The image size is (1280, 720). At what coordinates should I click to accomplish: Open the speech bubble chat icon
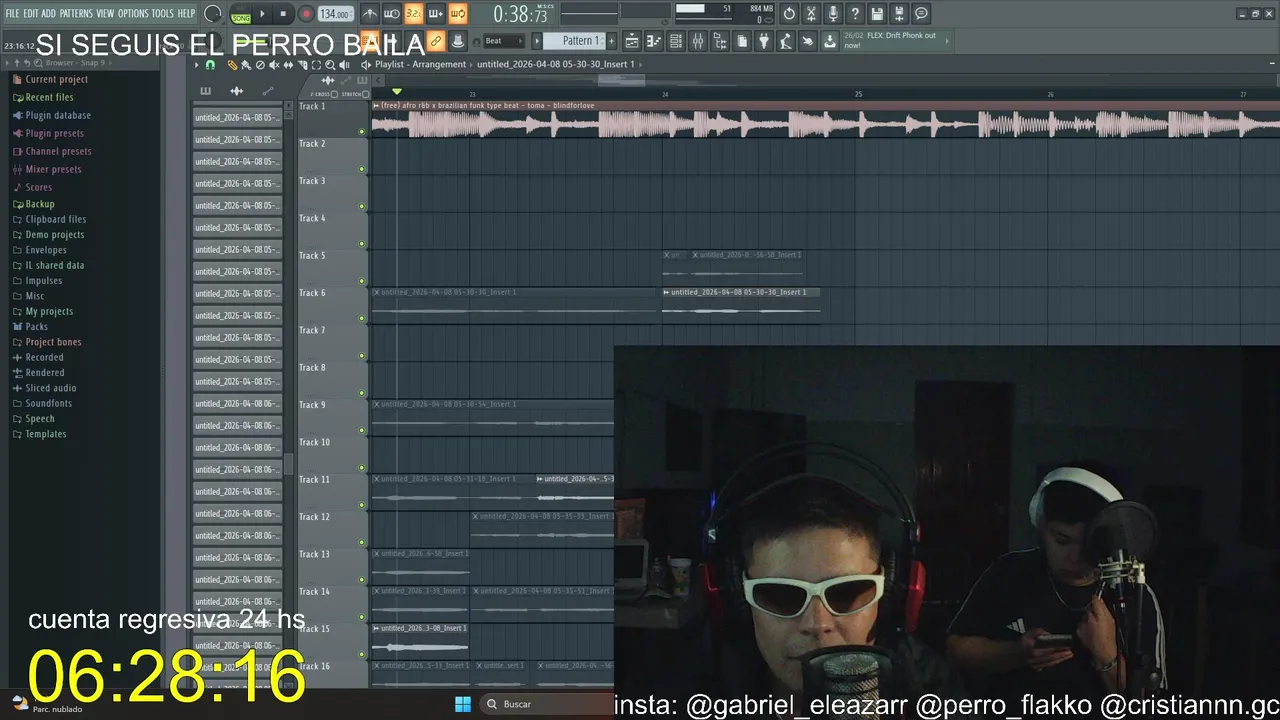tap(921, 14)
